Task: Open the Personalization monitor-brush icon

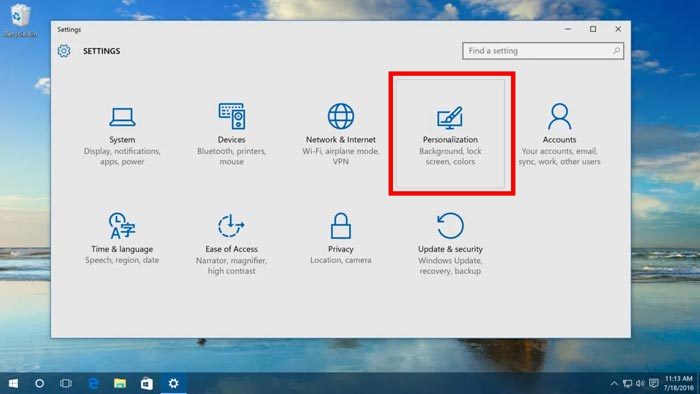Action: point(450,118)
